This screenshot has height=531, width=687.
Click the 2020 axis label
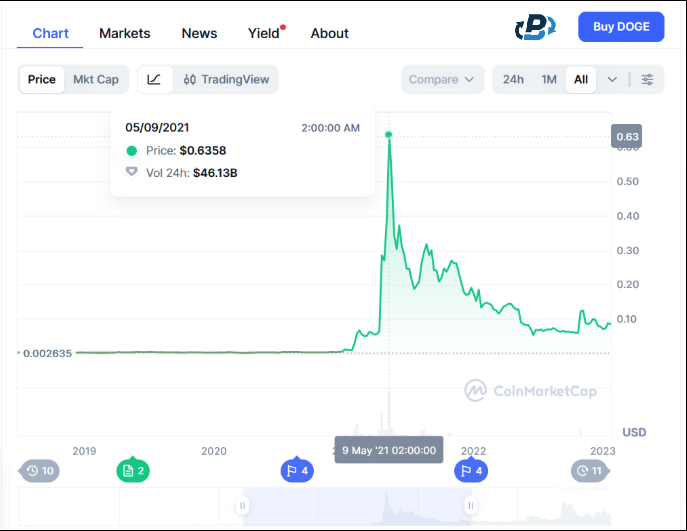pyautogui.click(x=214, y=451)
